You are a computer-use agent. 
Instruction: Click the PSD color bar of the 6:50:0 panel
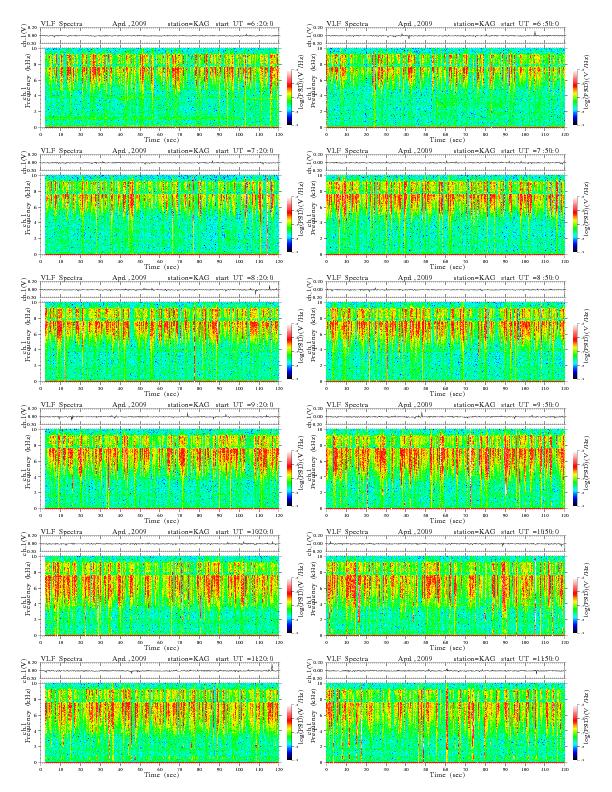[575, 97]
